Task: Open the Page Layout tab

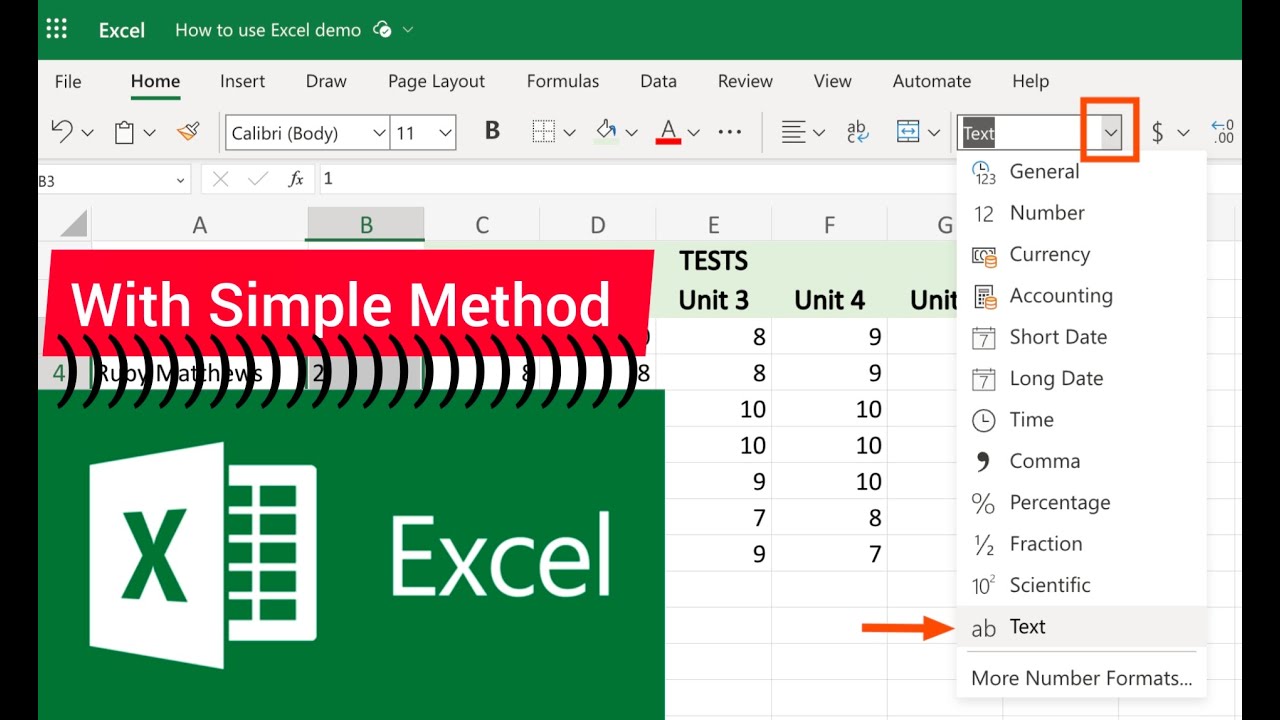Action: pyautogui.click(x=436, y=81)
